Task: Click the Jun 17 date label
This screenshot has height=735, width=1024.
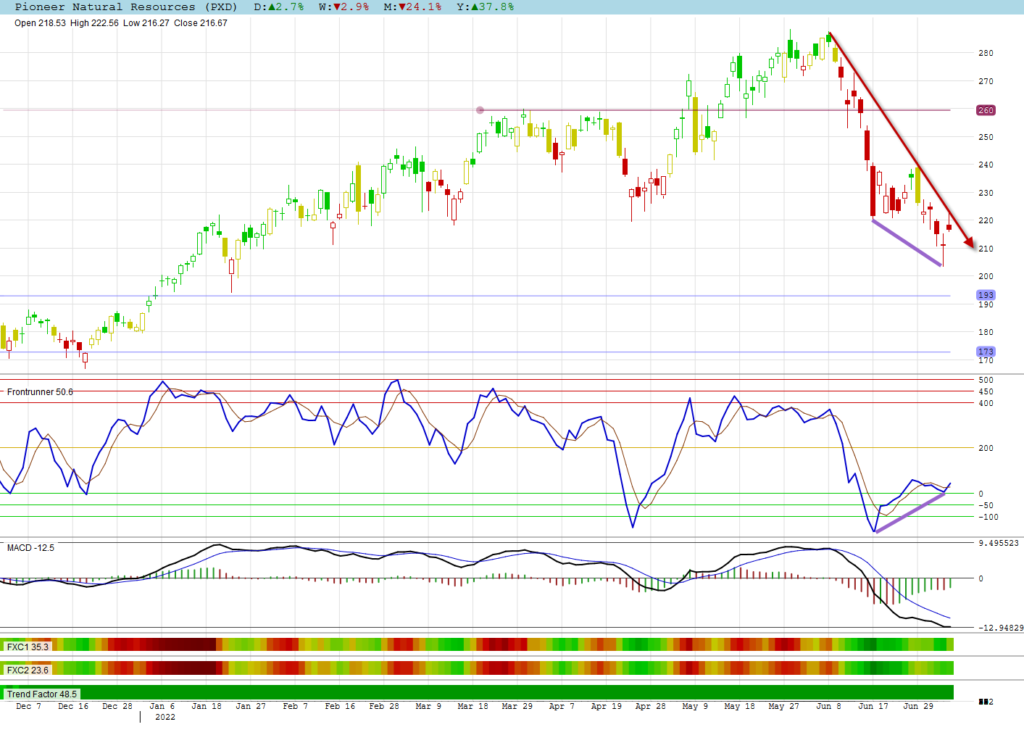Action: [x=873, y=706]
